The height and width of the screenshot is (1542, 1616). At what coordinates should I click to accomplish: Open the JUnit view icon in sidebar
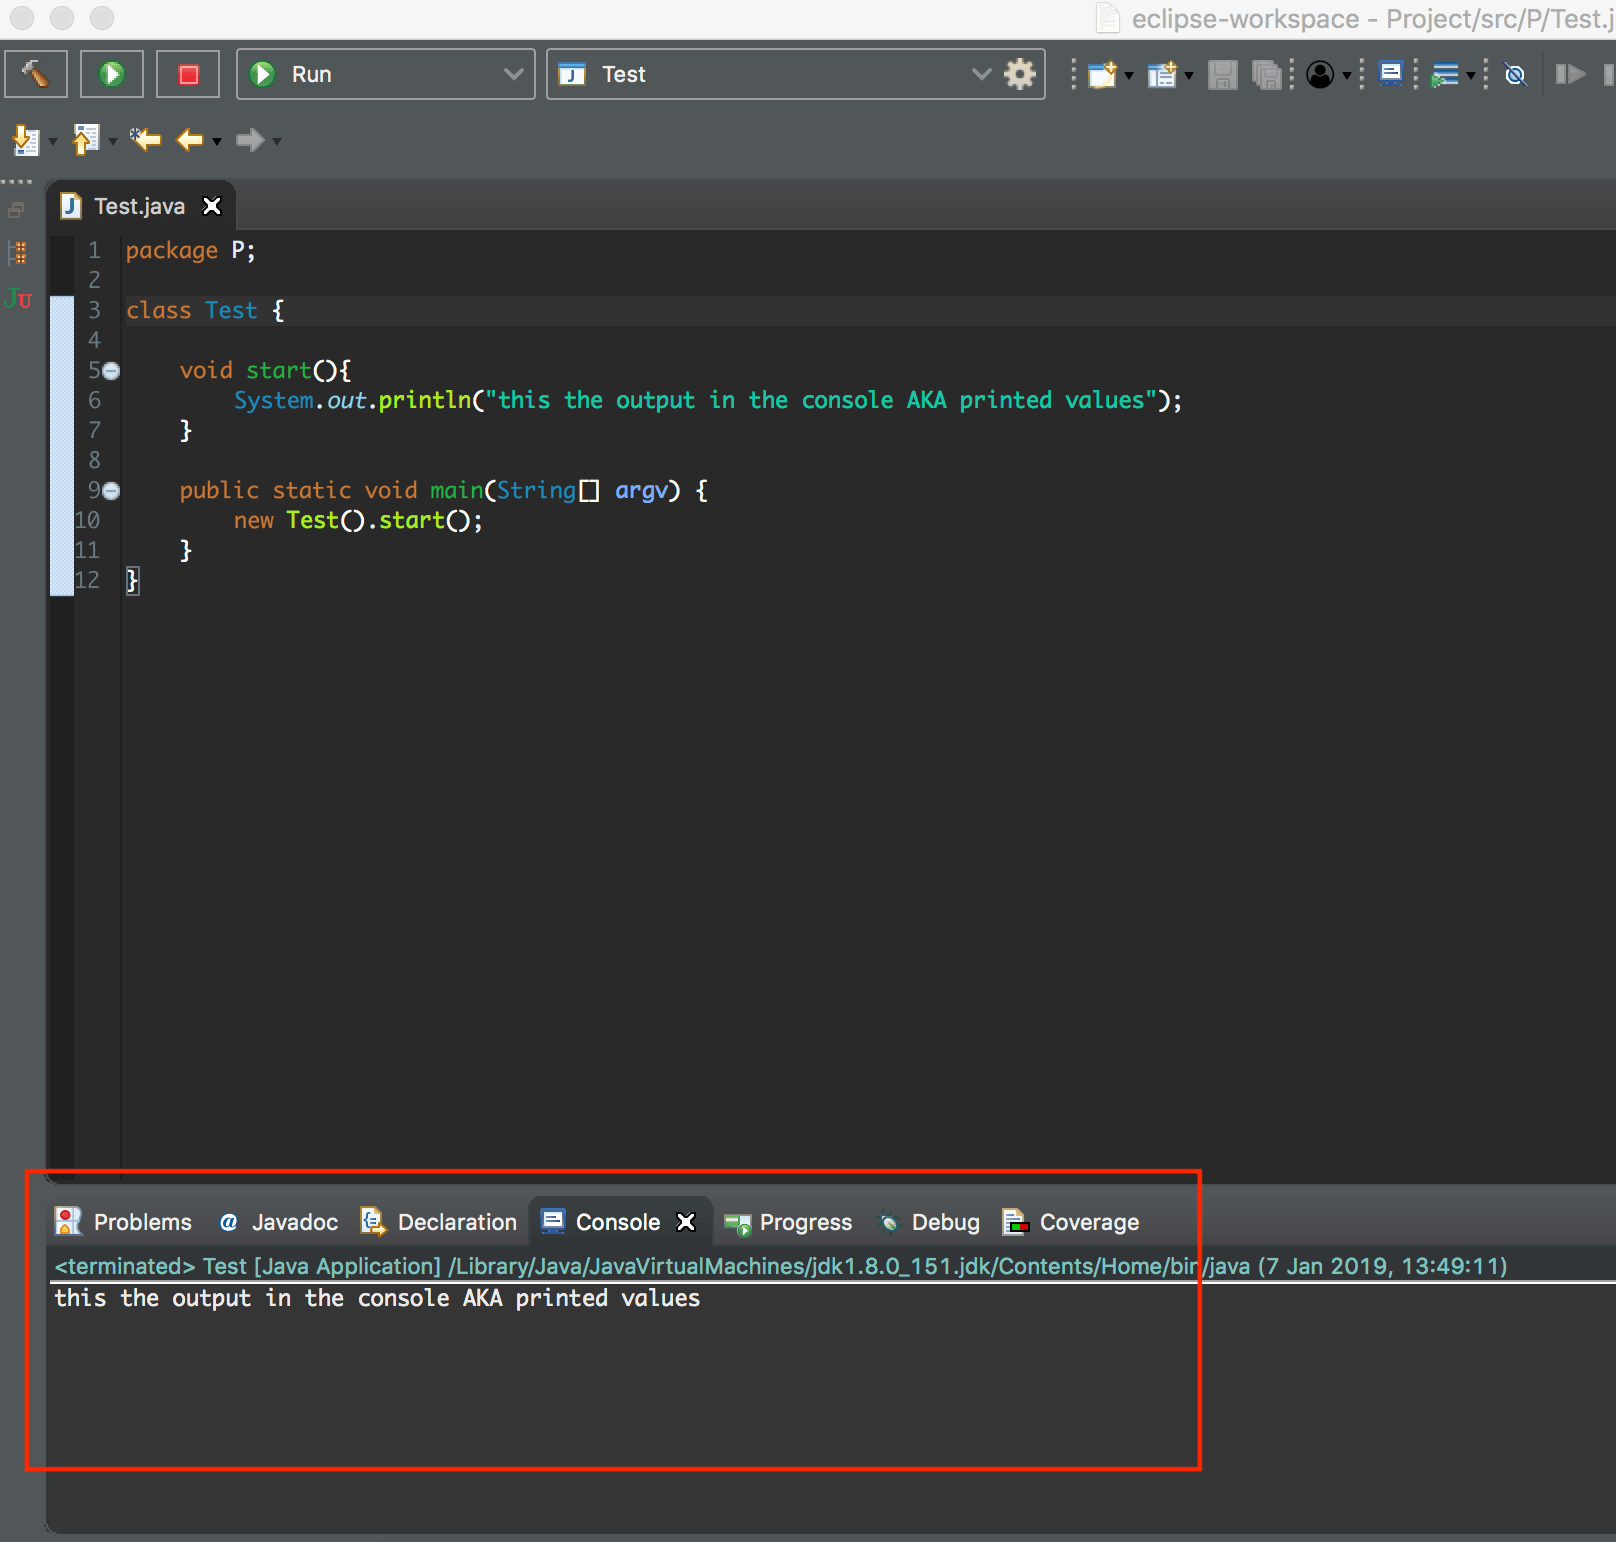click(x=17, y=298)
